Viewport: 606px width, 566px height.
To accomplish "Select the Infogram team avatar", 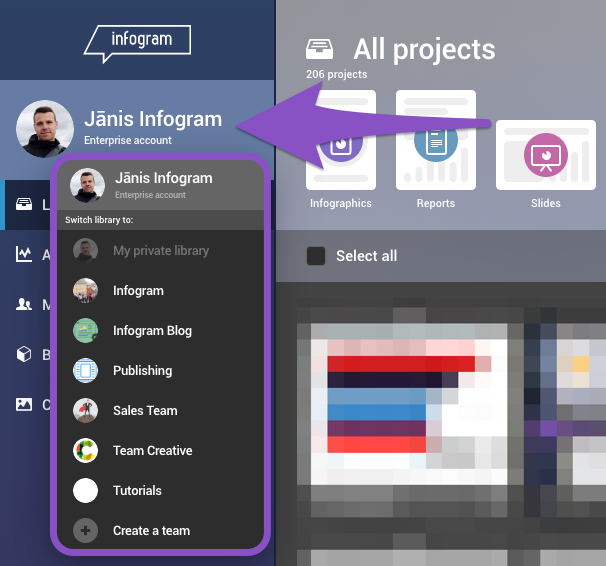I will (85, 290).
